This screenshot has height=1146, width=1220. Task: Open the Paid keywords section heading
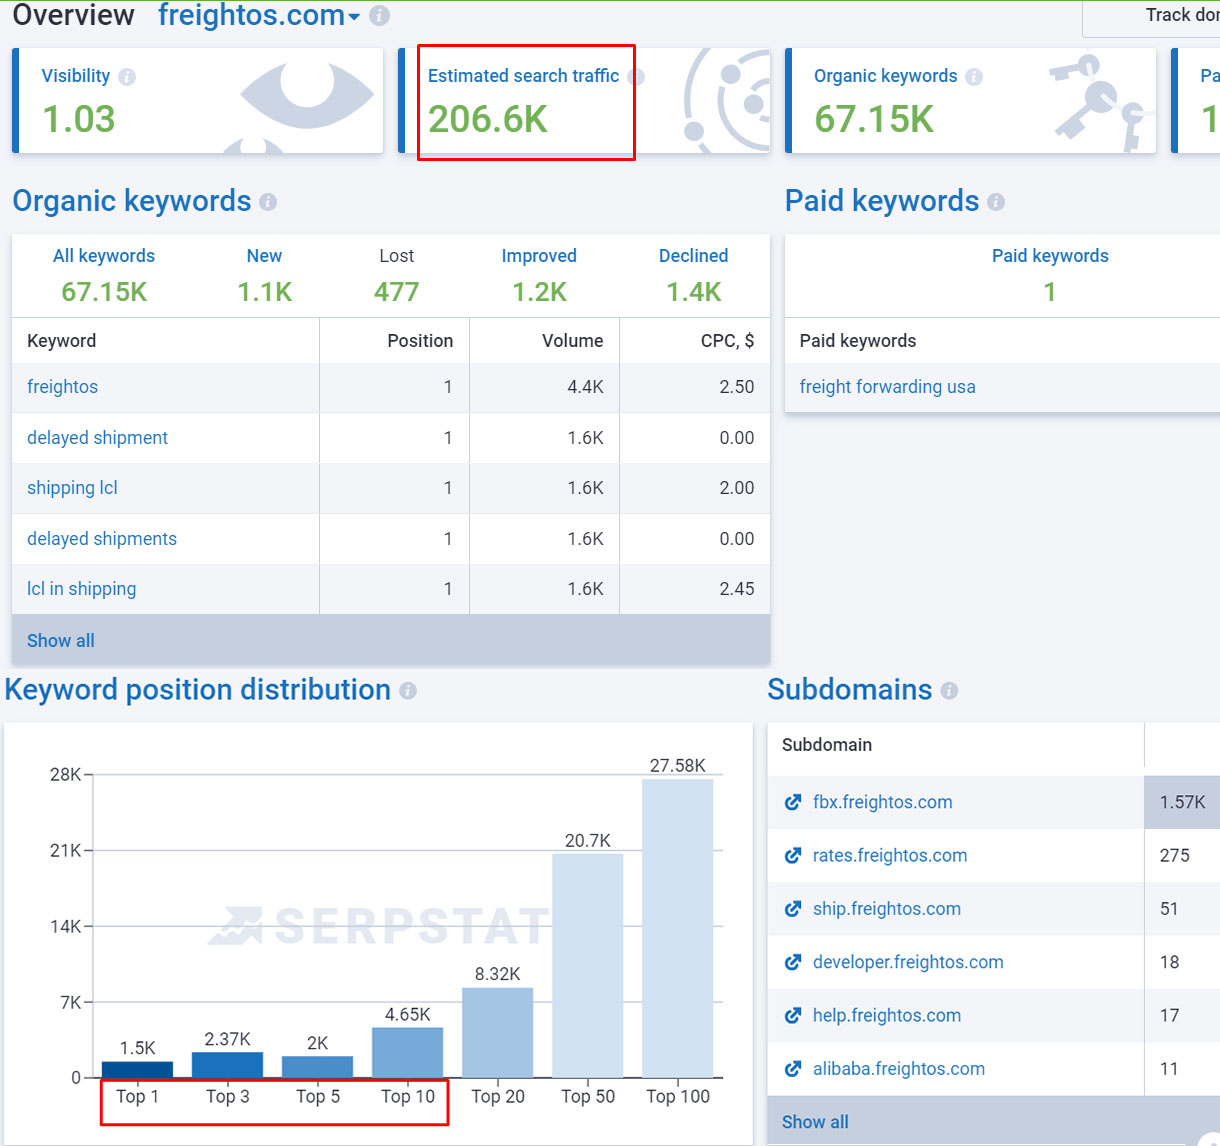coord(882,201)
